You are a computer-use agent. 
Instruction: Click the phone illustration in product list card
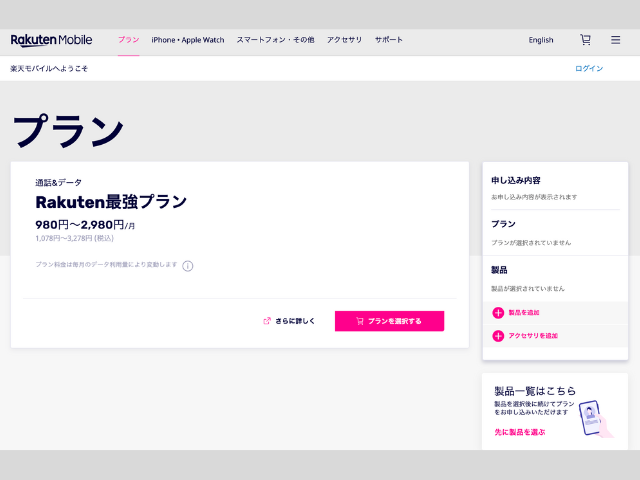[x=595, y=419]
